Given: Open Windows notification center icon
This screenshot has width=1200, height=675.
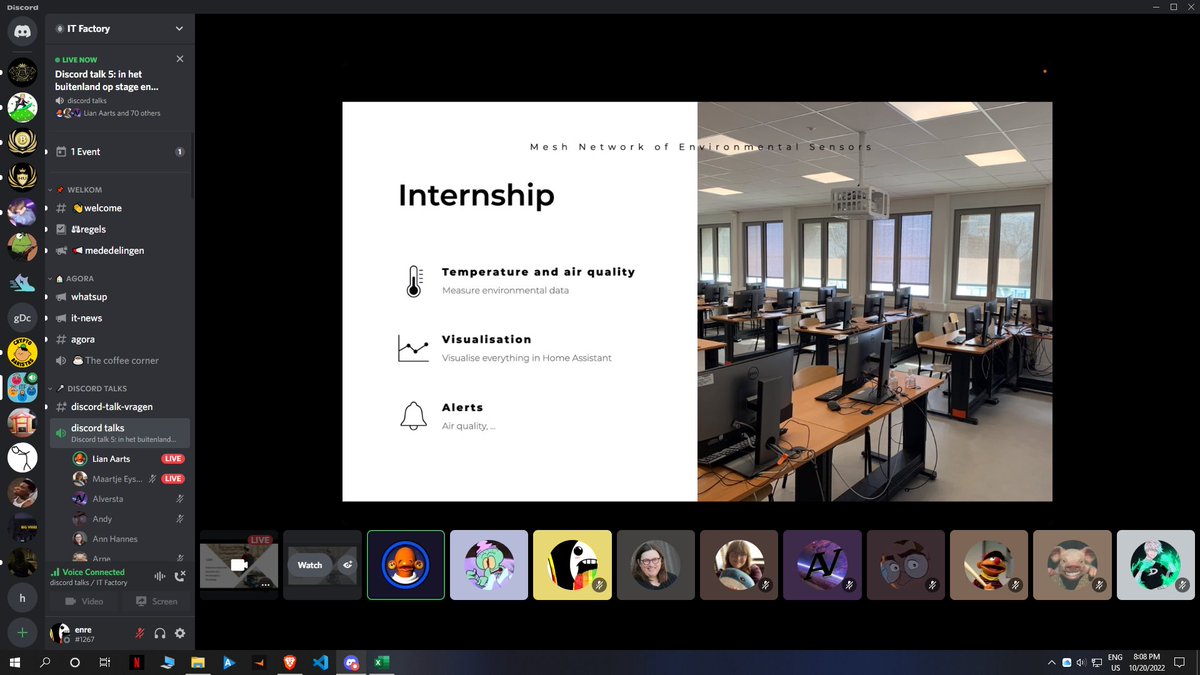Looking at the screenshot, I should (x=1180, y=662).
